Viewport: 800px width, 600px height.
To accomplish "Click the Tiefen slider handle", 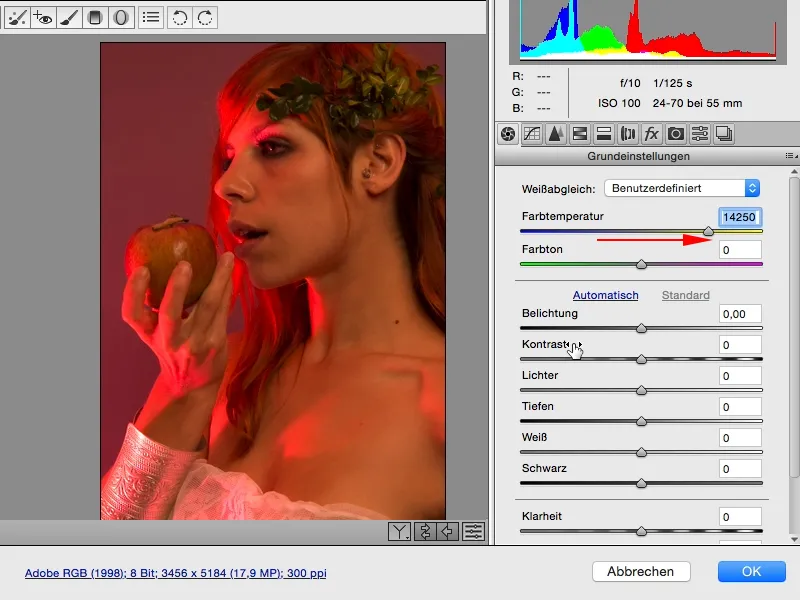I will click(x=641, y=422).
